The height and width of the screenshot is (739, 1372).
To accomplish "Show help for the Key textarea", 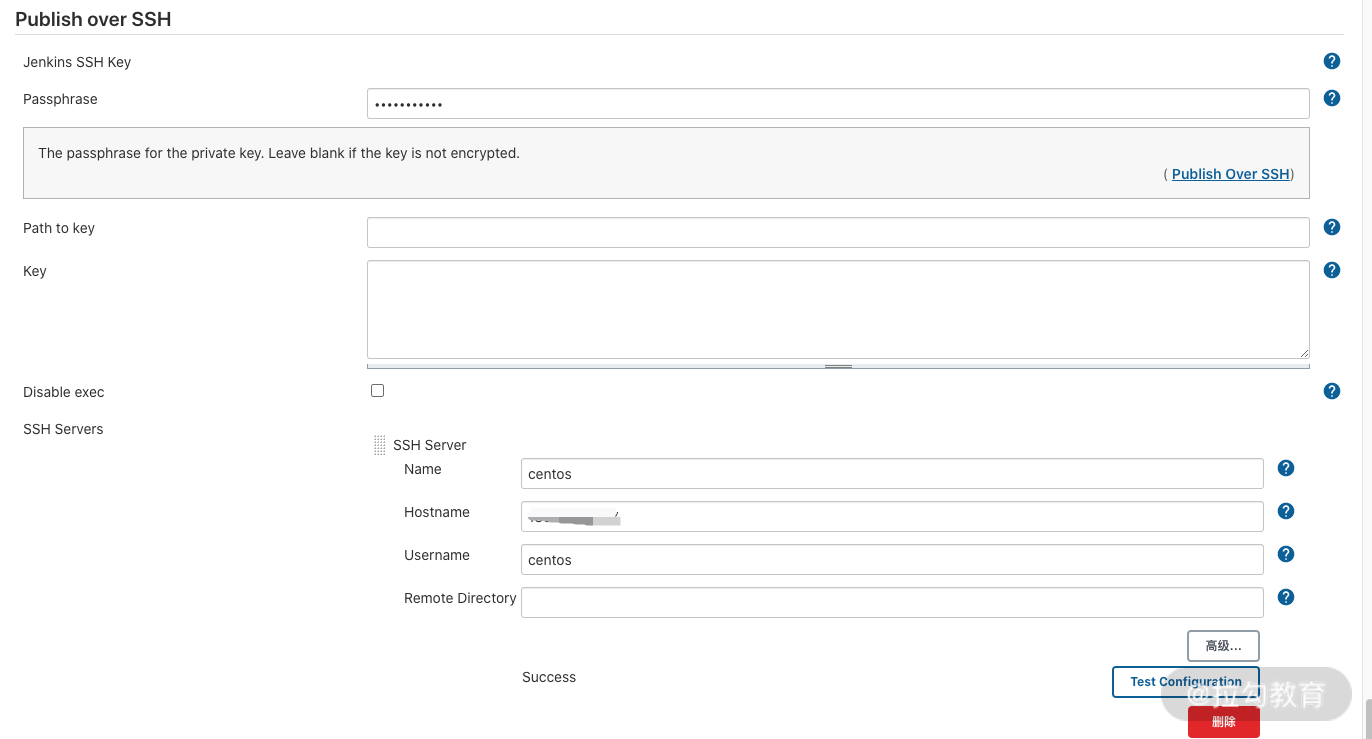I will 1331,270.
